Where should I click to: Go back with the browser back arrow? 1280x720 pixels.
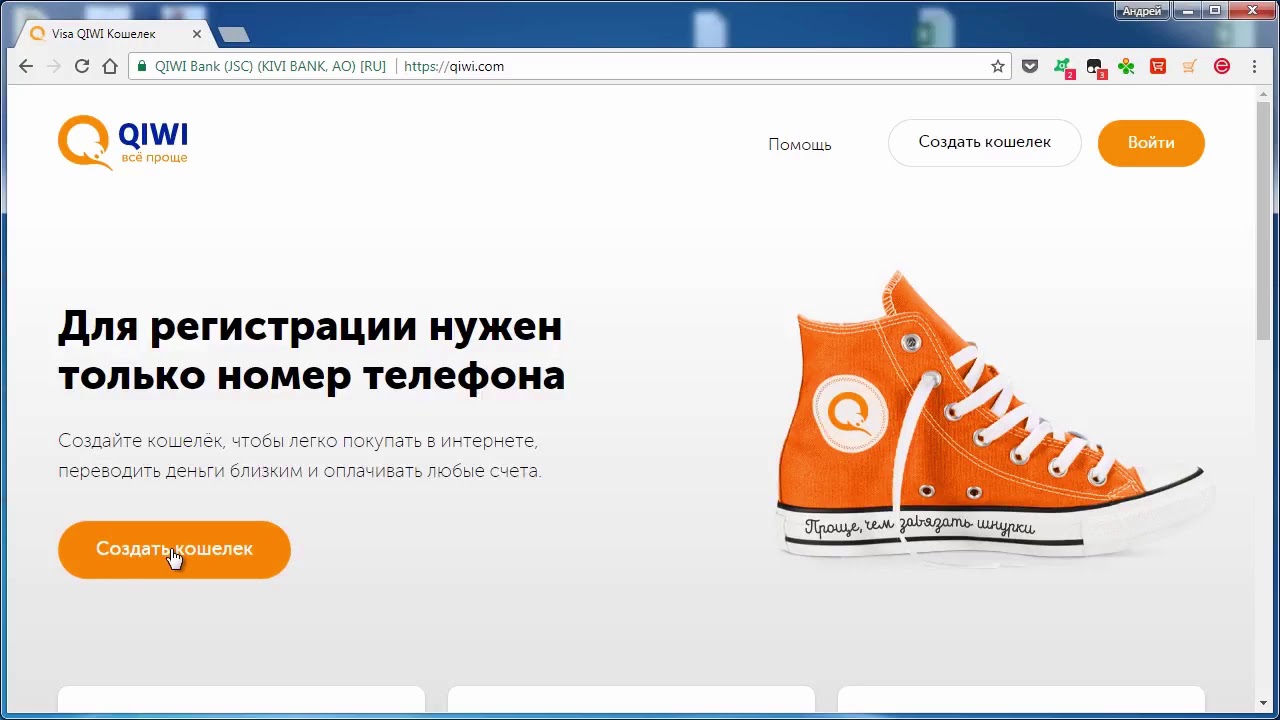tap(26, 66)
